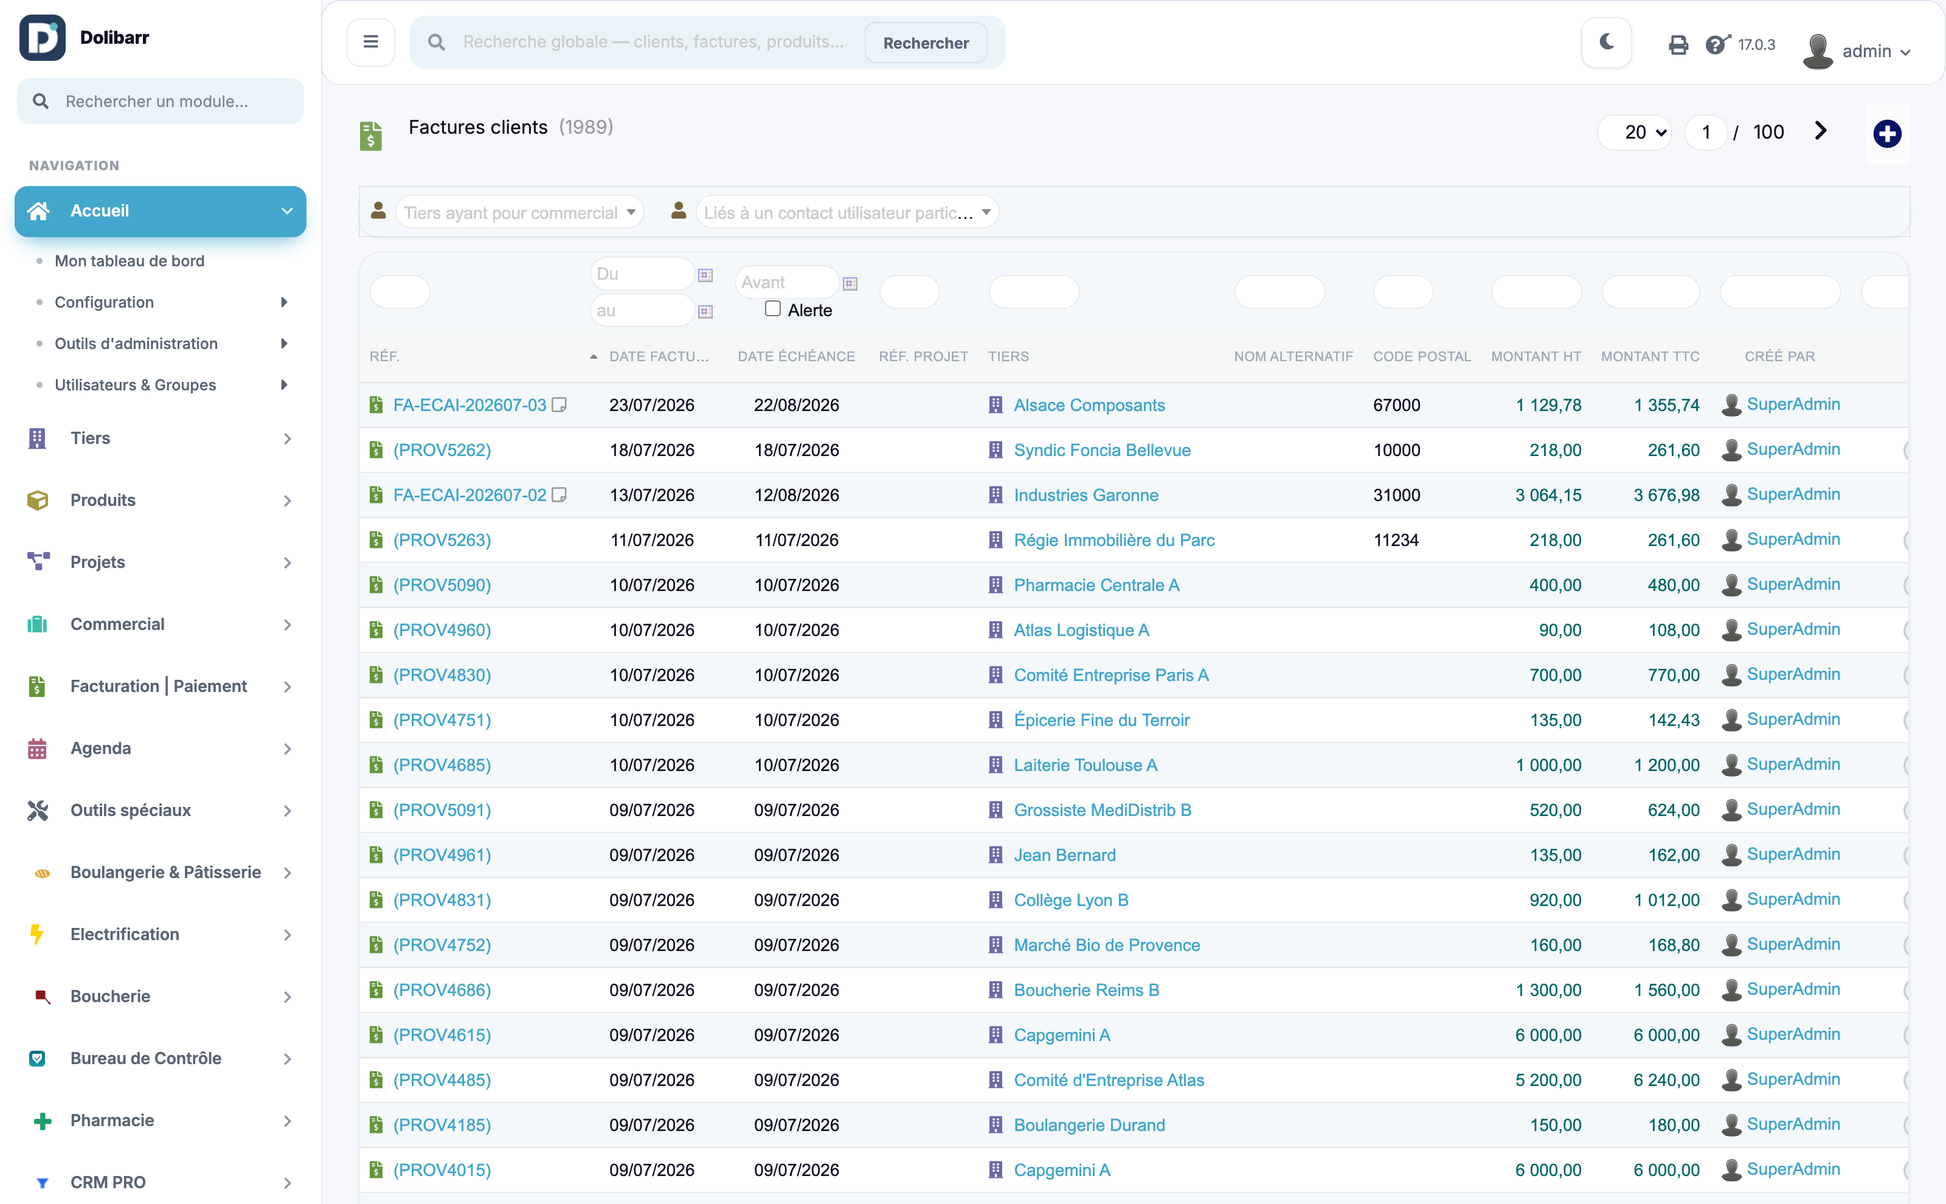Image resolution: width=1946 pixels, height=1204 pixels.
Task: Switch to dark mode with moon icon
Action: [1607, 42]
